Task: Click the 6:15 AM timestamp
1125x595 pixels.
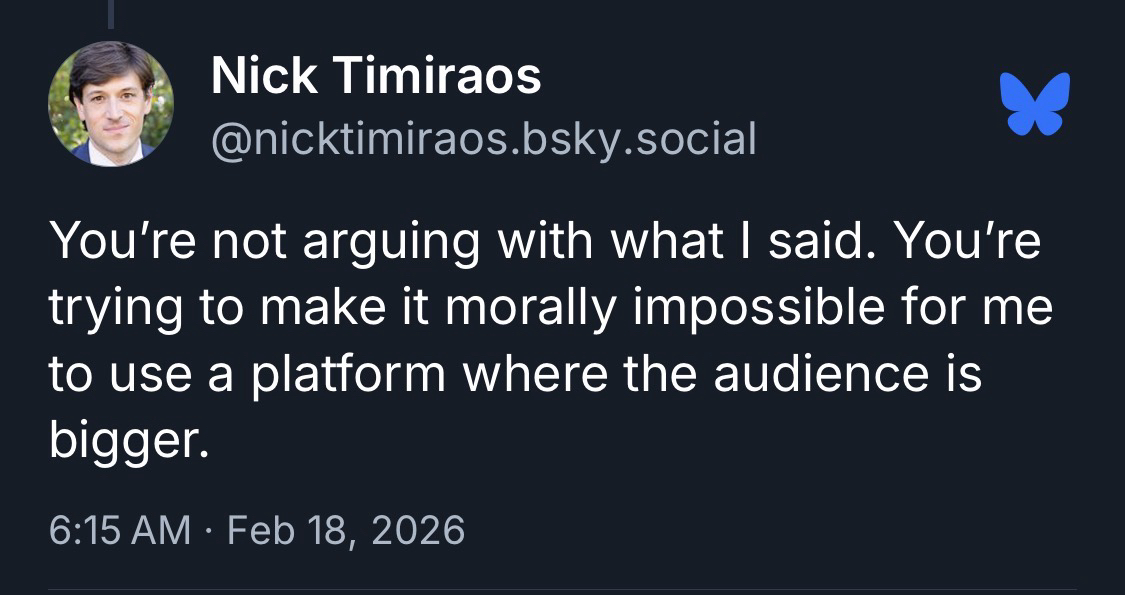Action: [119, 529]
